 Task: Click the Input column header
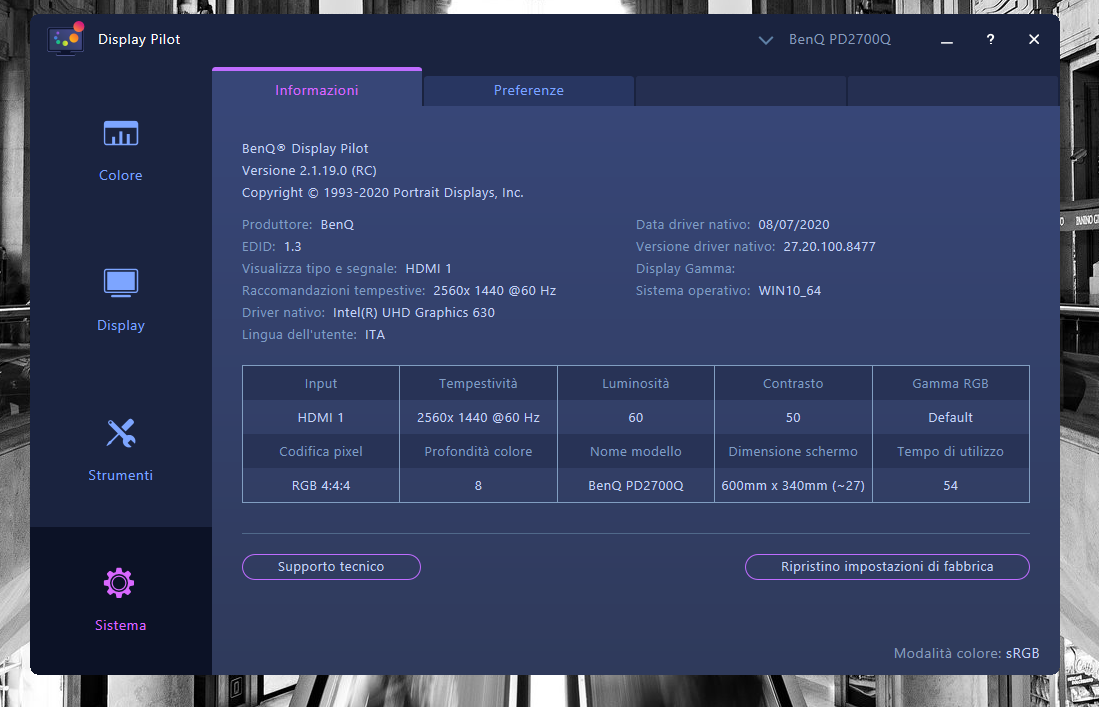pos(321,383)
